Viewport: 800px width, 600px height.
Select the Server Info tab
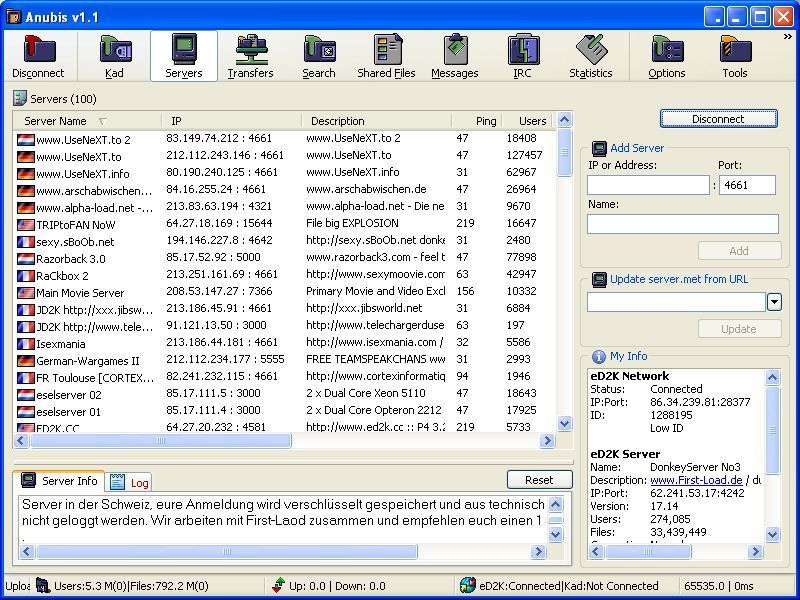coord(60,482)
